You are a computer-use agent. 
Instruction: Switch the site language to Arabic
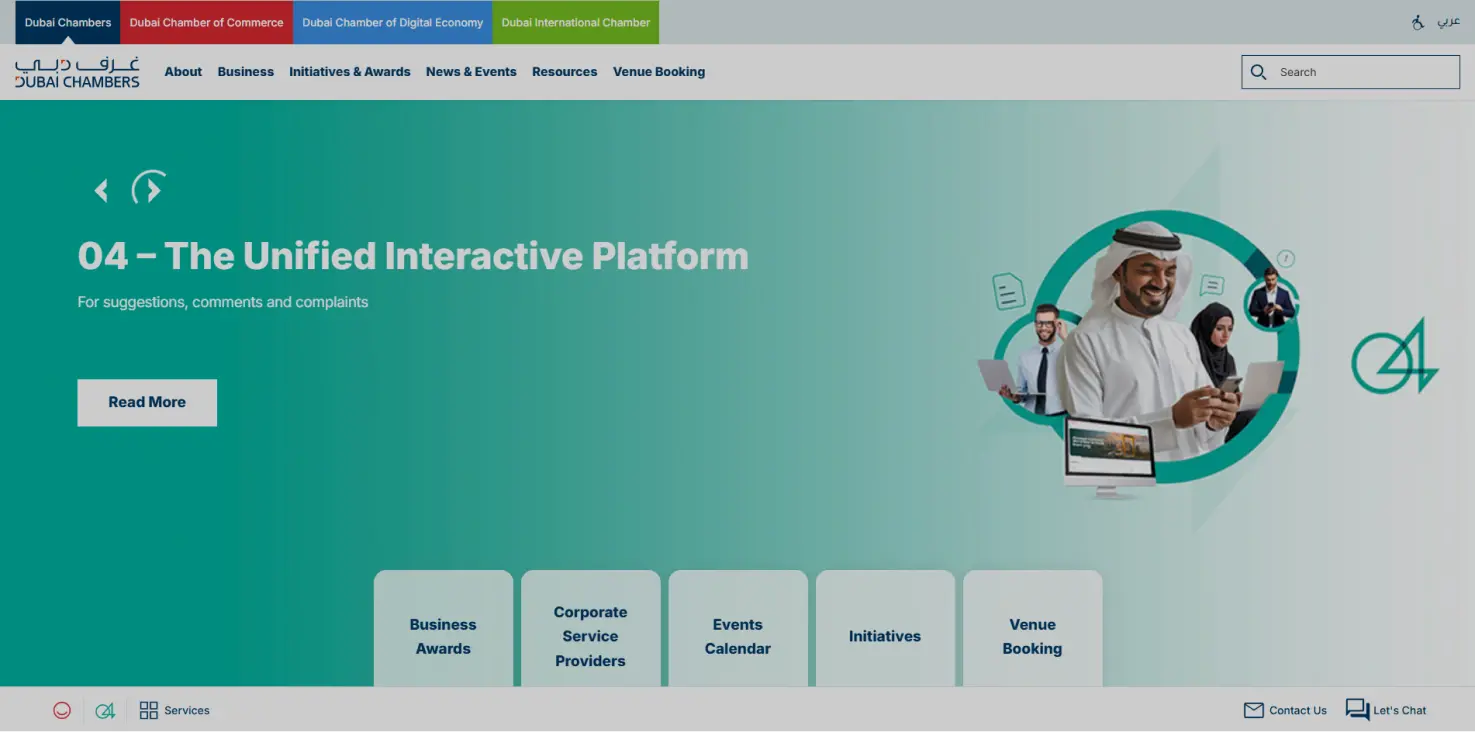1449,22
